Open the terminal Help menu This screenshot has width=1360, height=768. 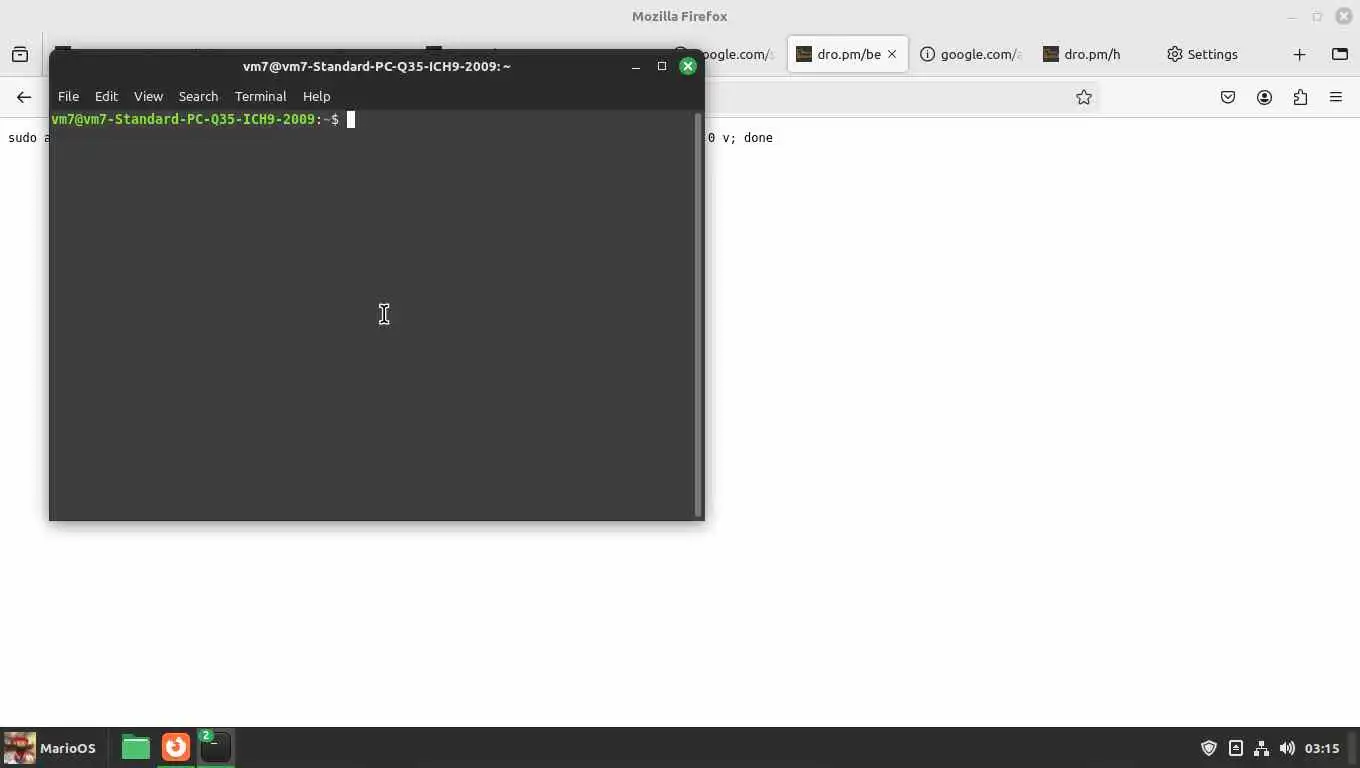pyautogui.click(x=316, y=96)
